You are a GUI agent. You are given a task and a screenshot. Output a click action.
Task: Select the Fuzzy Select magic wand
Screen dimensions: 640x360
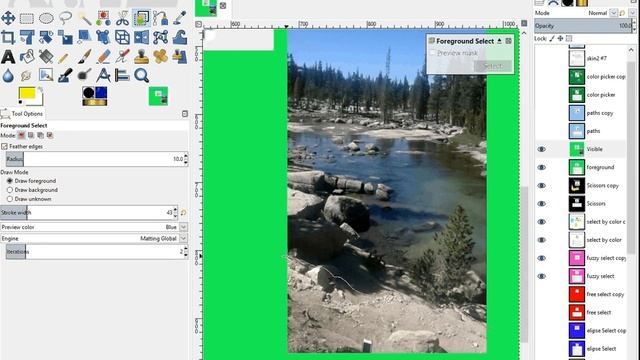[x=84, y=18]
